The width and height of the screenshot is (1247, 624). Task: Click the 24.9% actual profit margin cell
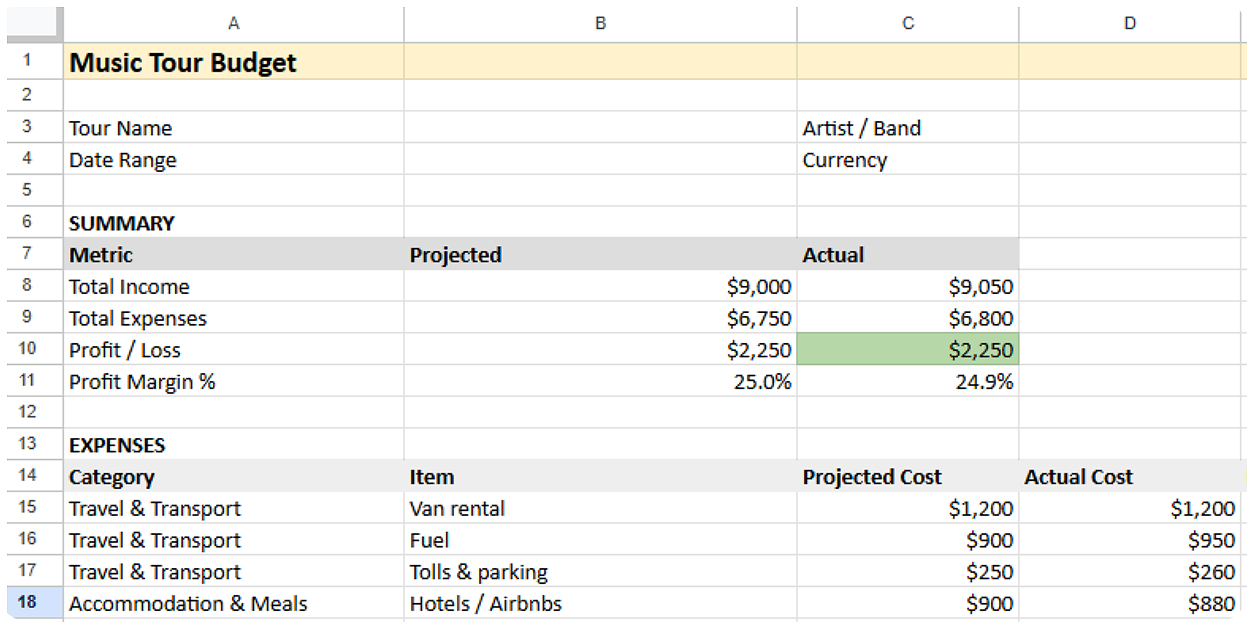908,382
